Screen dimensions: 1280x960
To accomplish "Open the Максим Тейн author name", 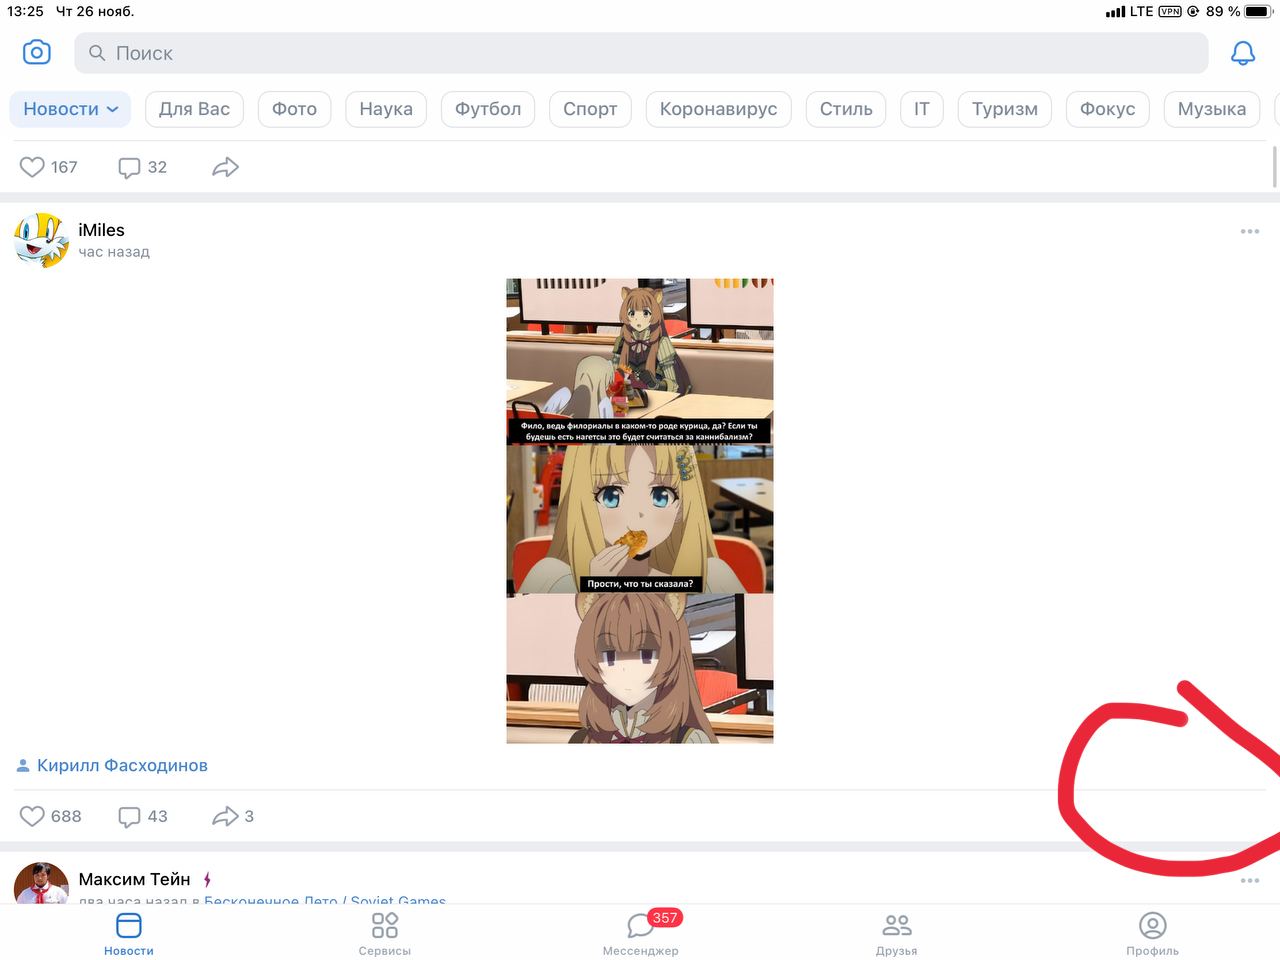I will [134, 879].
